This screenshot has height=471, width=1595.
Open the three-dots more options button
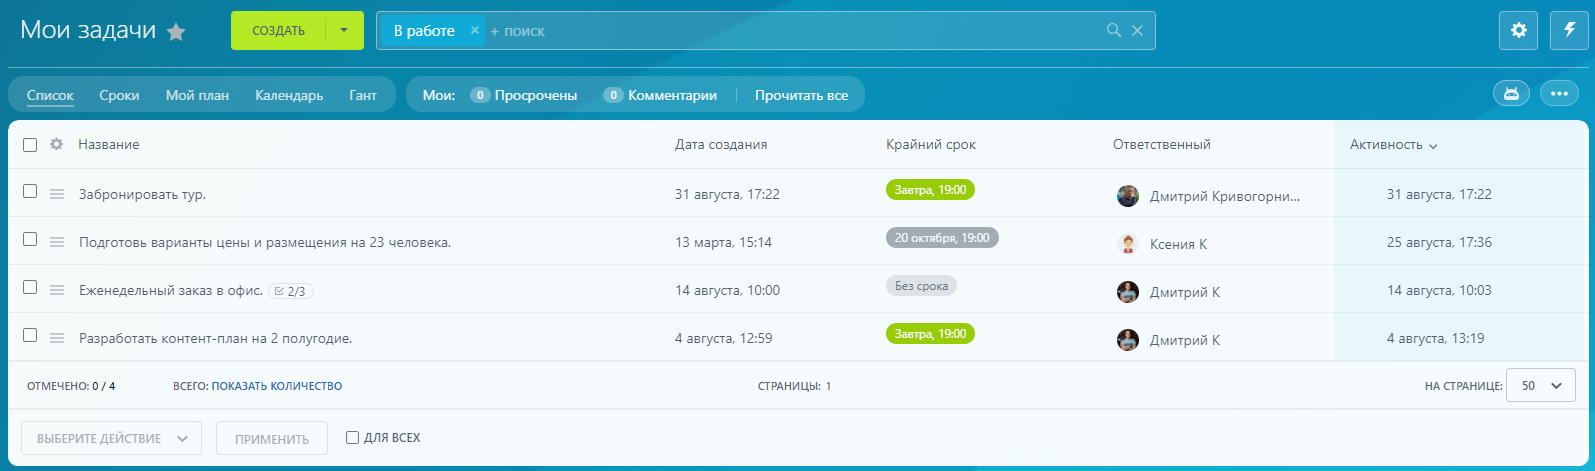coord(1558,94)
